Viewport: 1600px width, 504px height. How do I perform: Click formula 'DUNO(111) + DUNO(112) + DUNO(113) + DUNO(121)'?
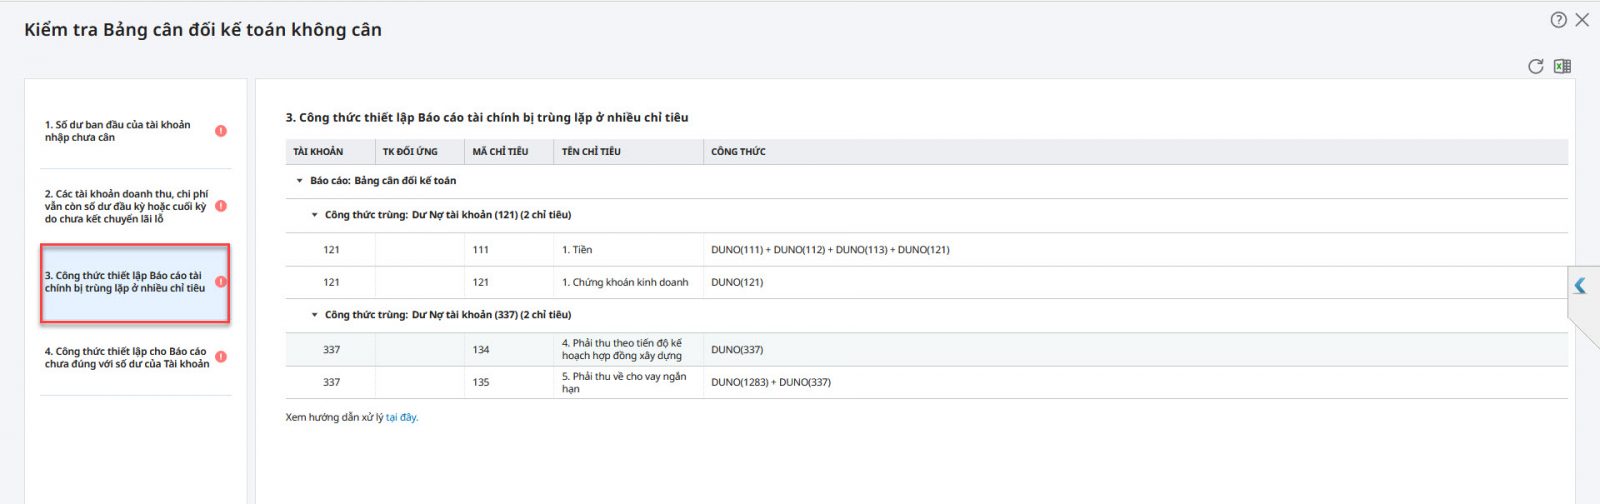[x=830, y=250]
